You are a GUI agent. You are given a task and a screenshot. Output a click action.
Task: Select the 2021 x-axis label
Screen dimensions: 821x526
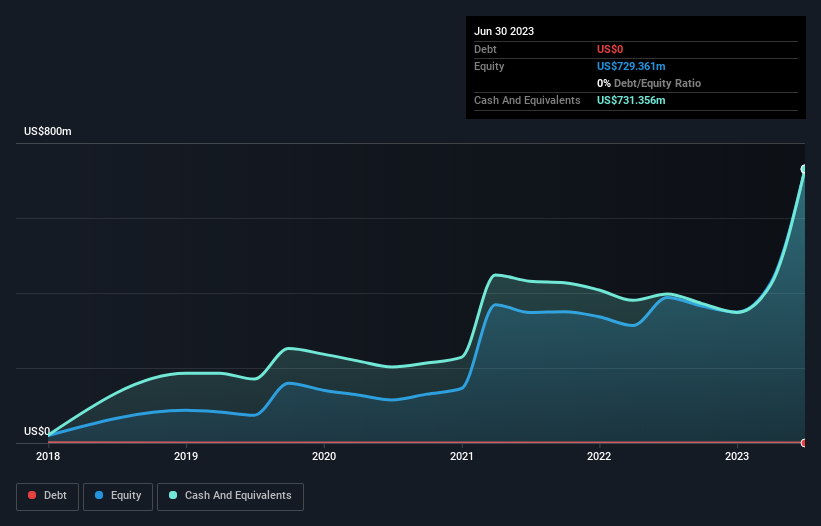[x=462, y=456]
